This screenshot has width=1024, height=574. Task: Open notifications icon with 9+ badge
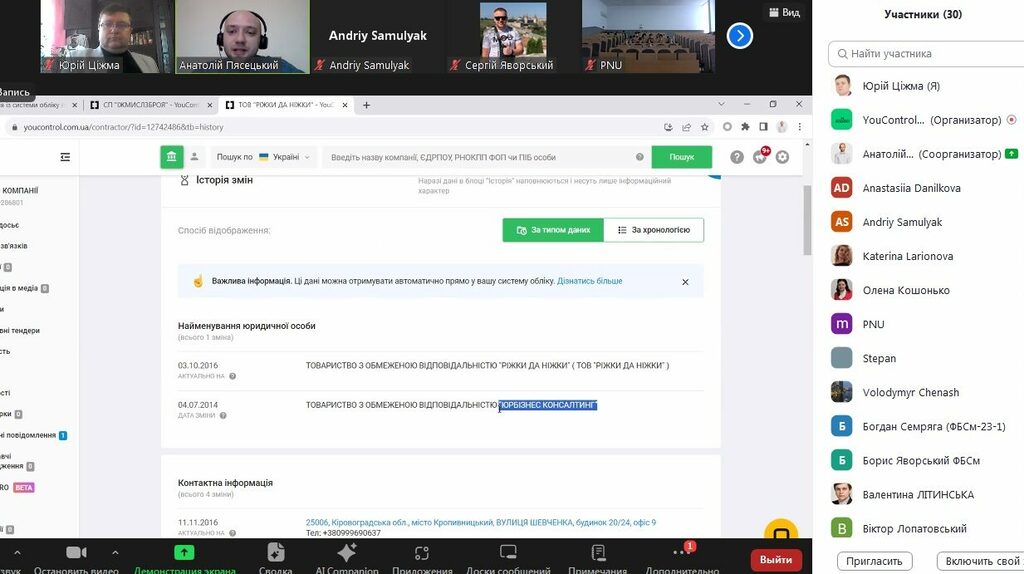760,156
